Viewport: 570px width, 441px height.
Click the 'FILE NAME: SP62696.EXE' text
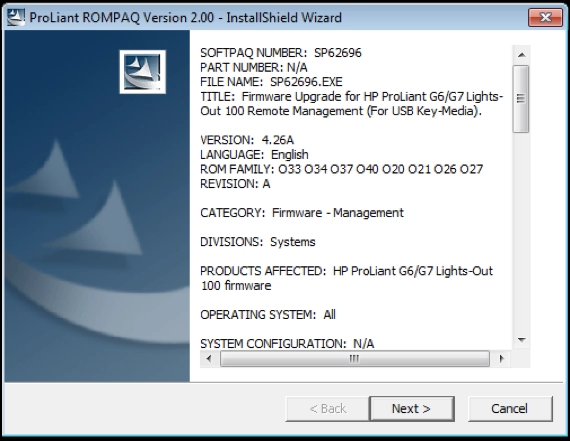[271, 82]
